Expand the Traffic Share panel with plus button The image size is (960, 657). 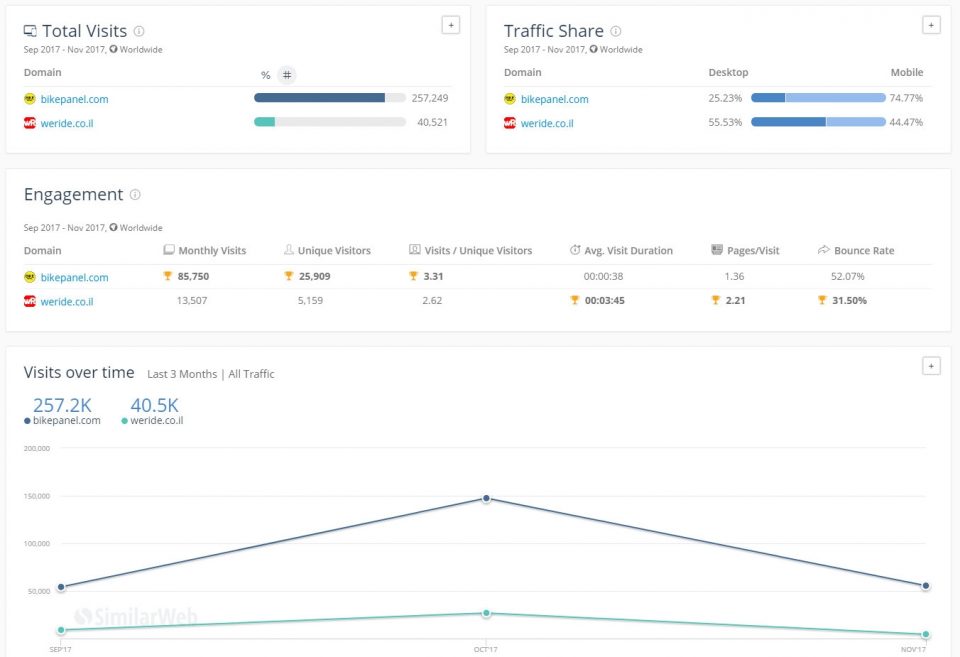pyautogui.click(x=931, y=25)
